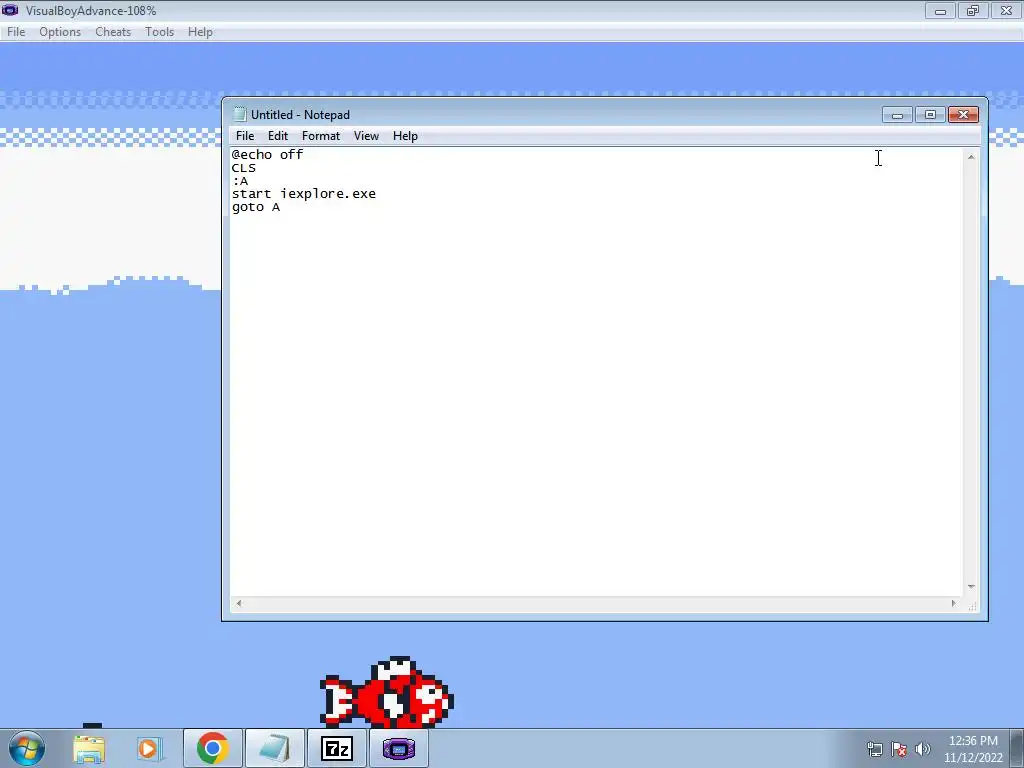Minimize the Notepad window

point(897,115)
